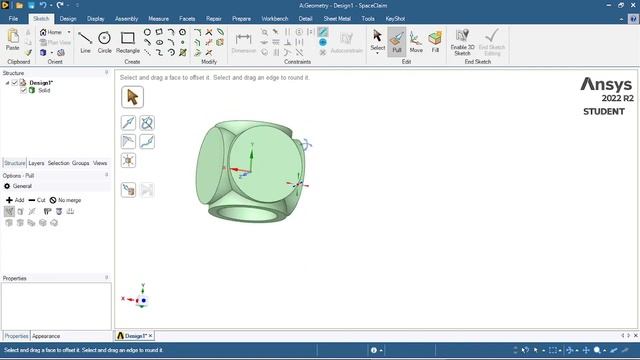Click the Sweep tool guide in viewport

pos(147,142)
